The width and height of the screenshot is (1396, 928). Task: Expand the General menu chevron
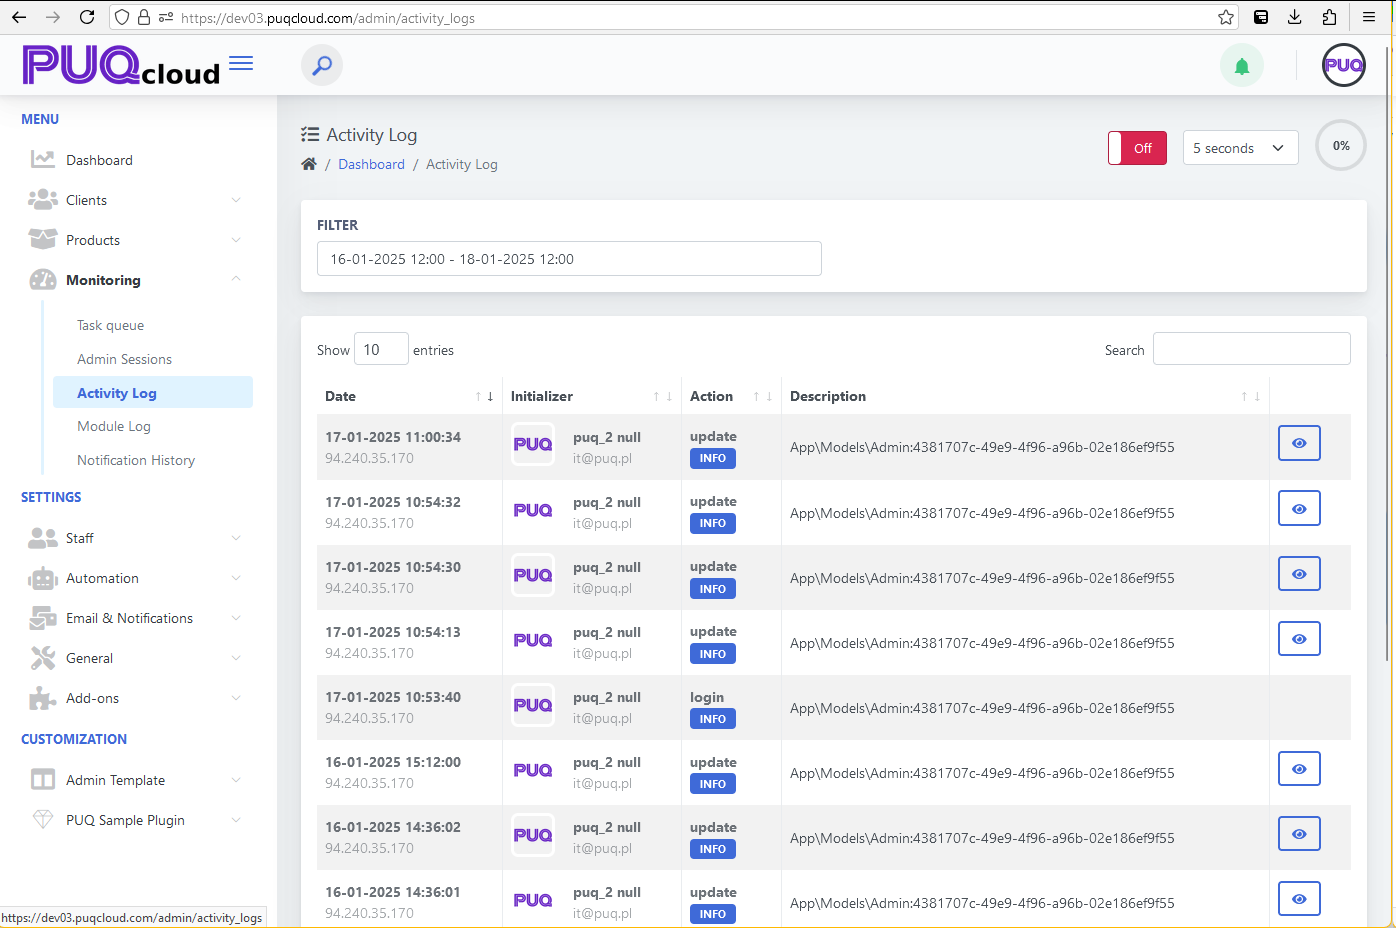[x=236, y=658]
